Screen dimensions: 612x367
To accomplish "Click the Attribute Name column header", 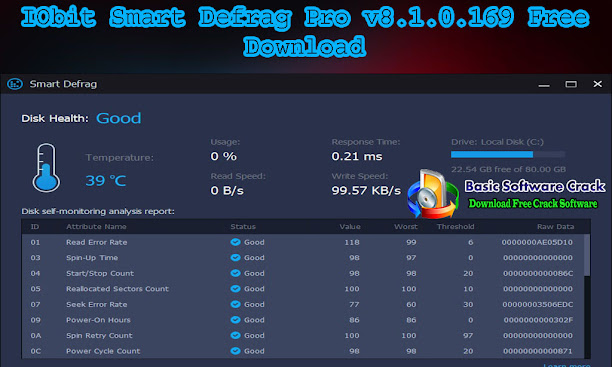I will click(96, 226).
